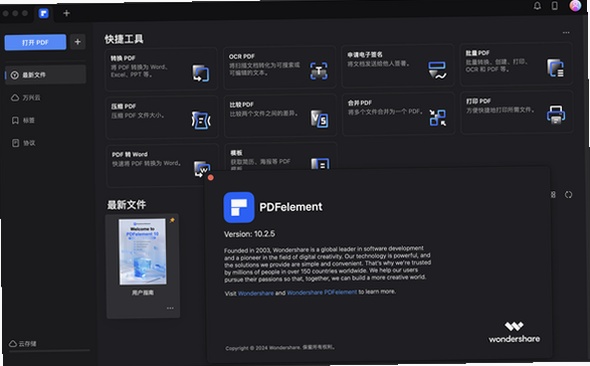Click the copyright 2024 Wondershare text
The width and height of the screenshot is (590, 366).
280,348
